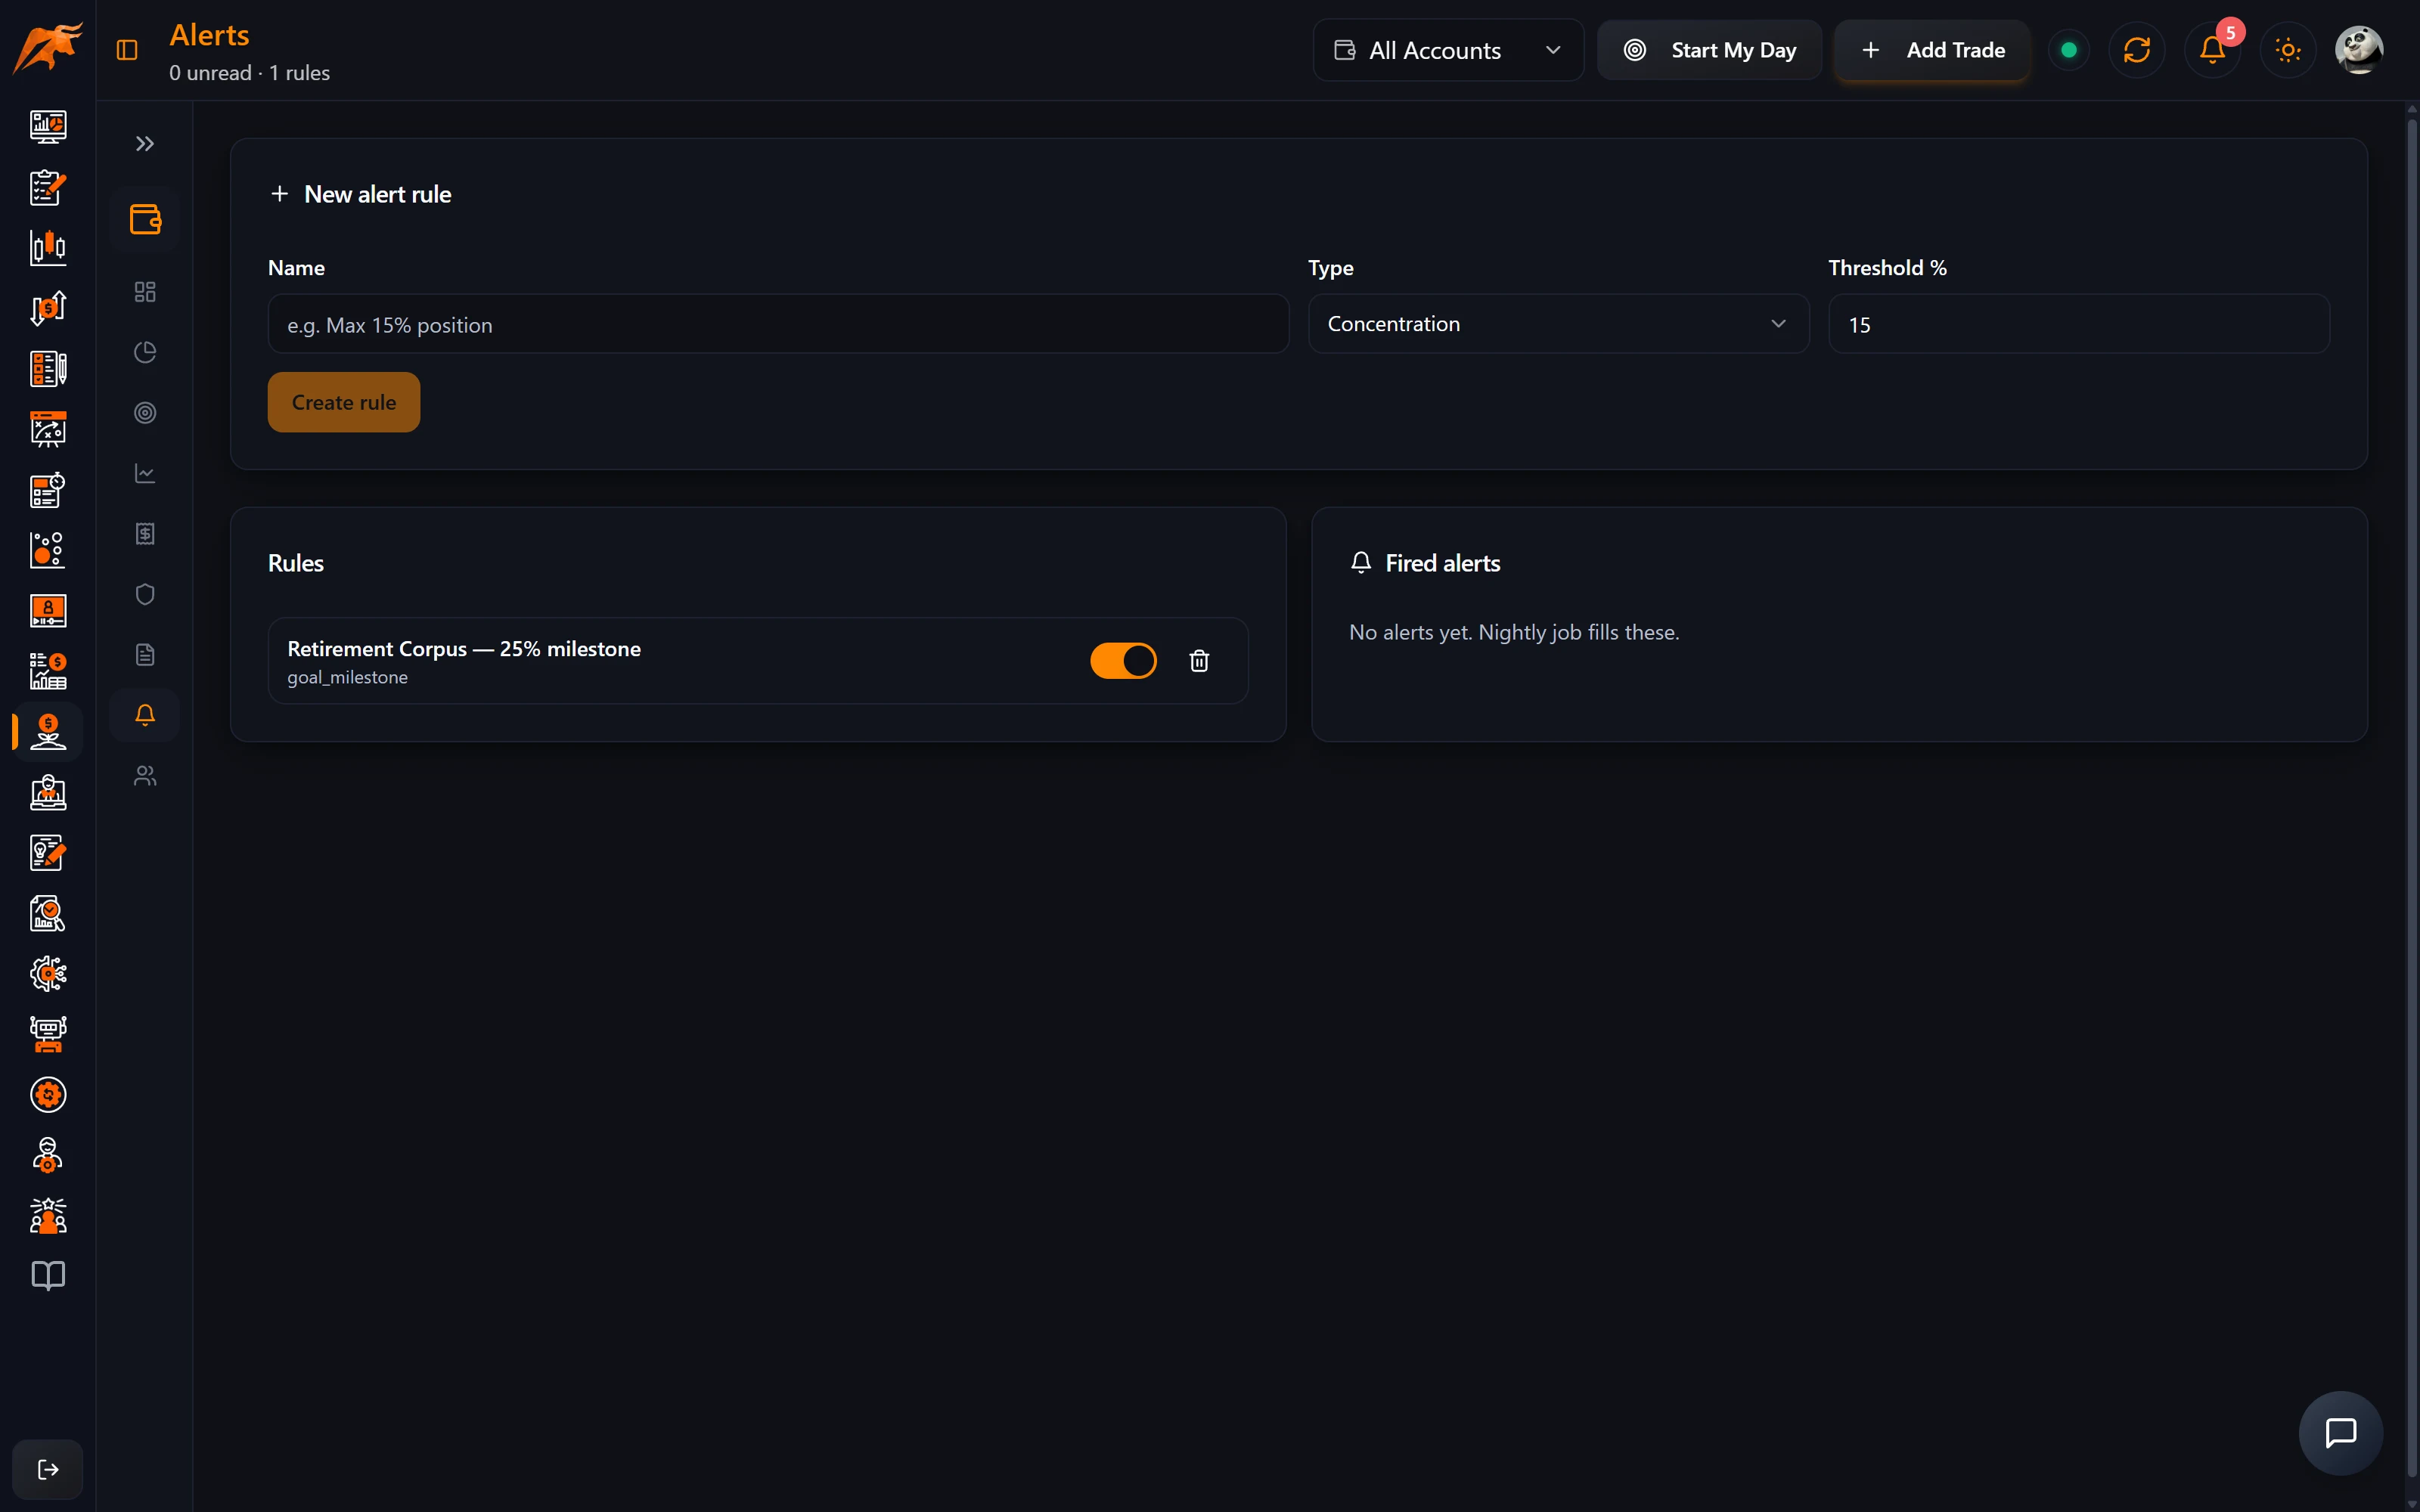
Task: Expand secondary sidebar with double chevron
Action: coord(145,144)
